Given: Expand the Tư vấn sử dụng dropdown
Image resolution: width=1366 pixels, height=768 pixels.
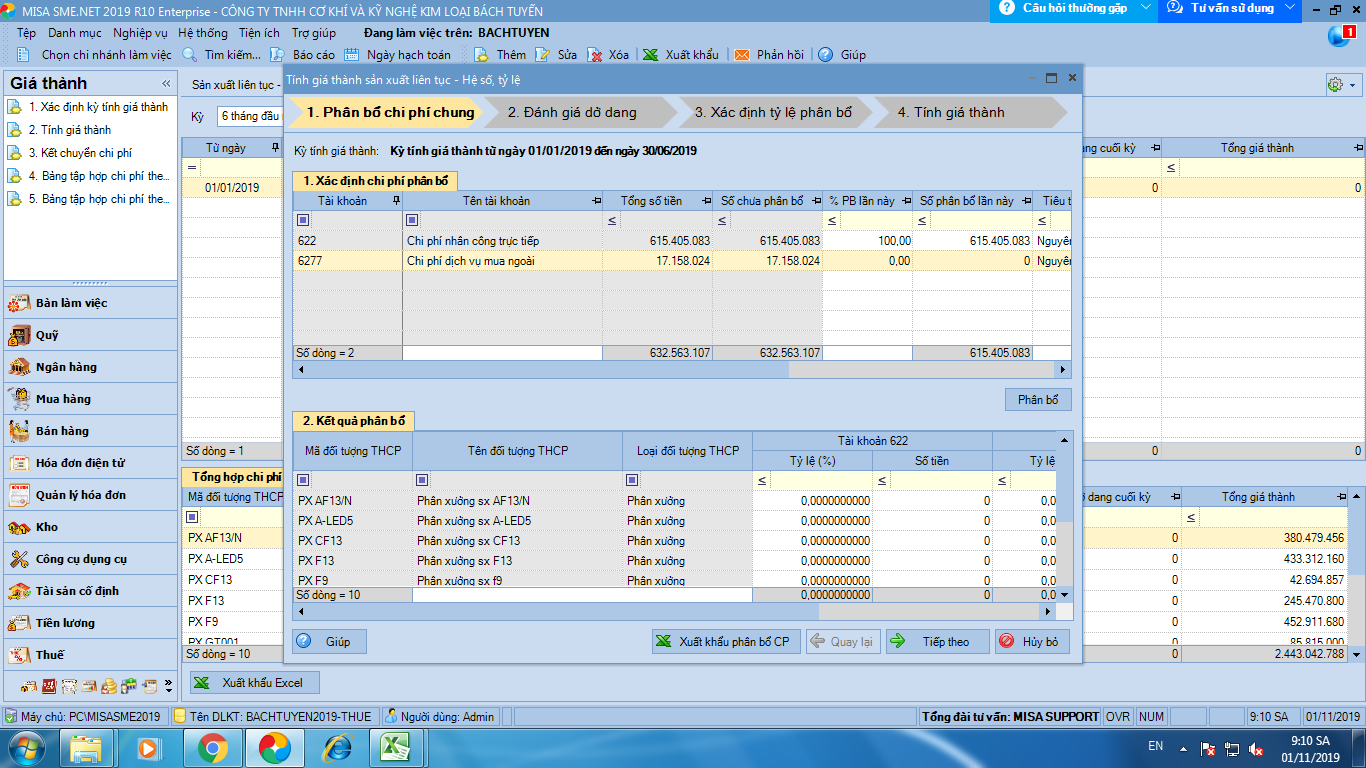Looking at the screenshot, I should point(1290,8).
